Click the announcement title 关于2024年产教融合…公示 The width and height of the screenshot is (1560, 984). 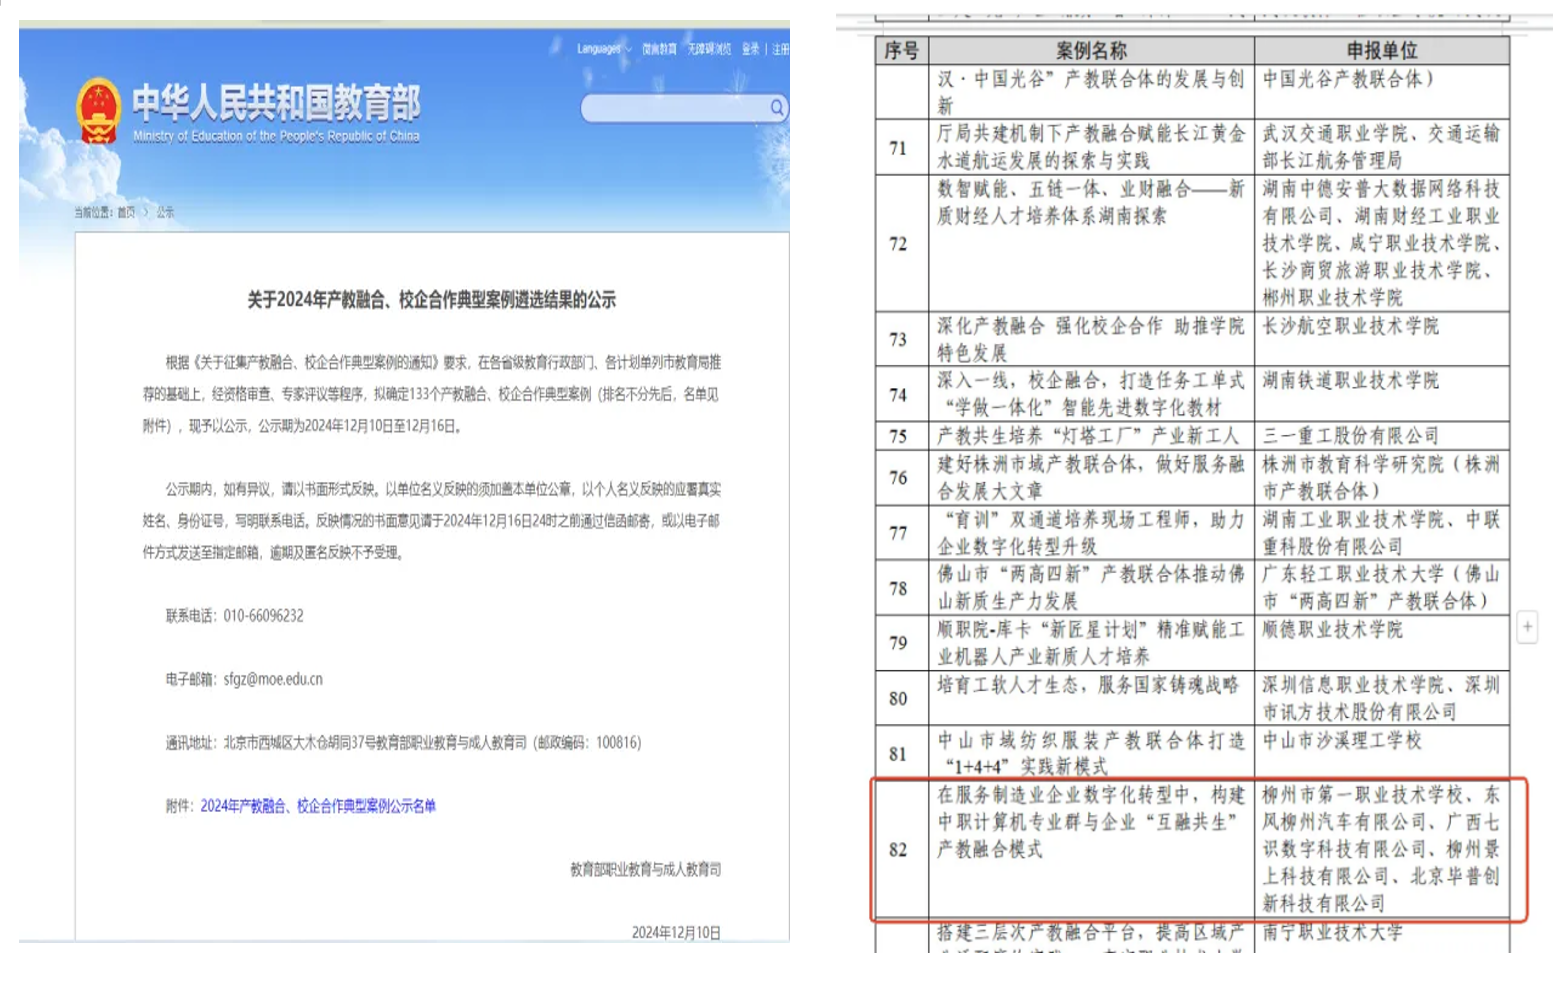click(431, 299)
